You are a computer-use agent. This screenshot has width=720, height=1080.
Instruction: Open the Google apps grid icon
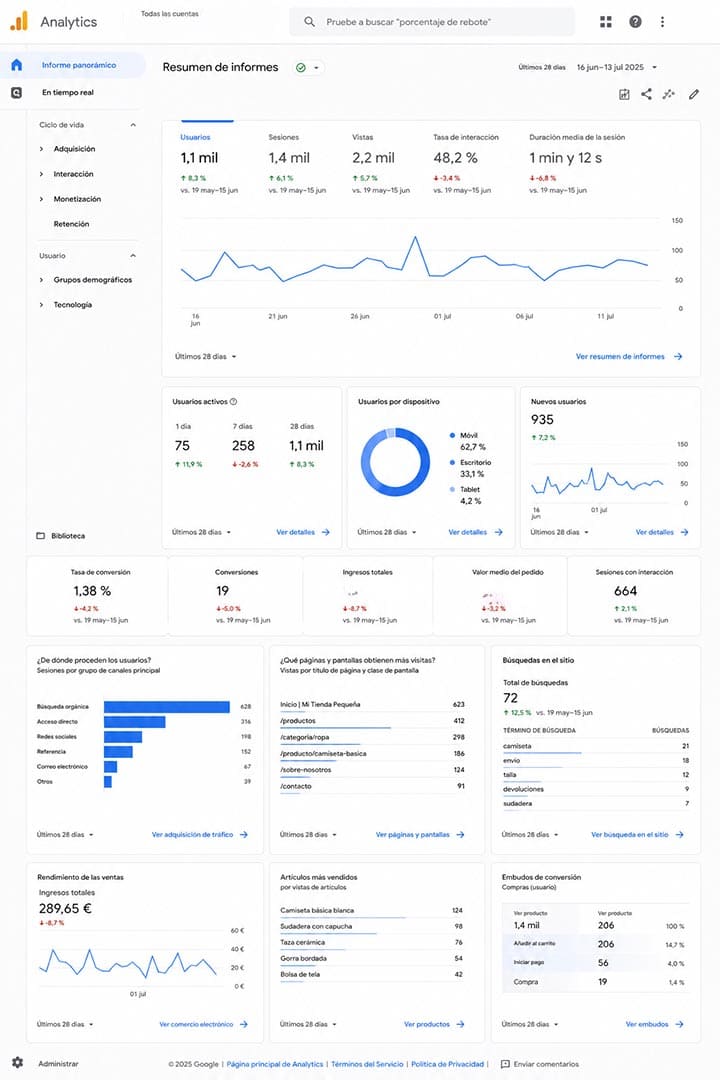[x=606, y=22]
